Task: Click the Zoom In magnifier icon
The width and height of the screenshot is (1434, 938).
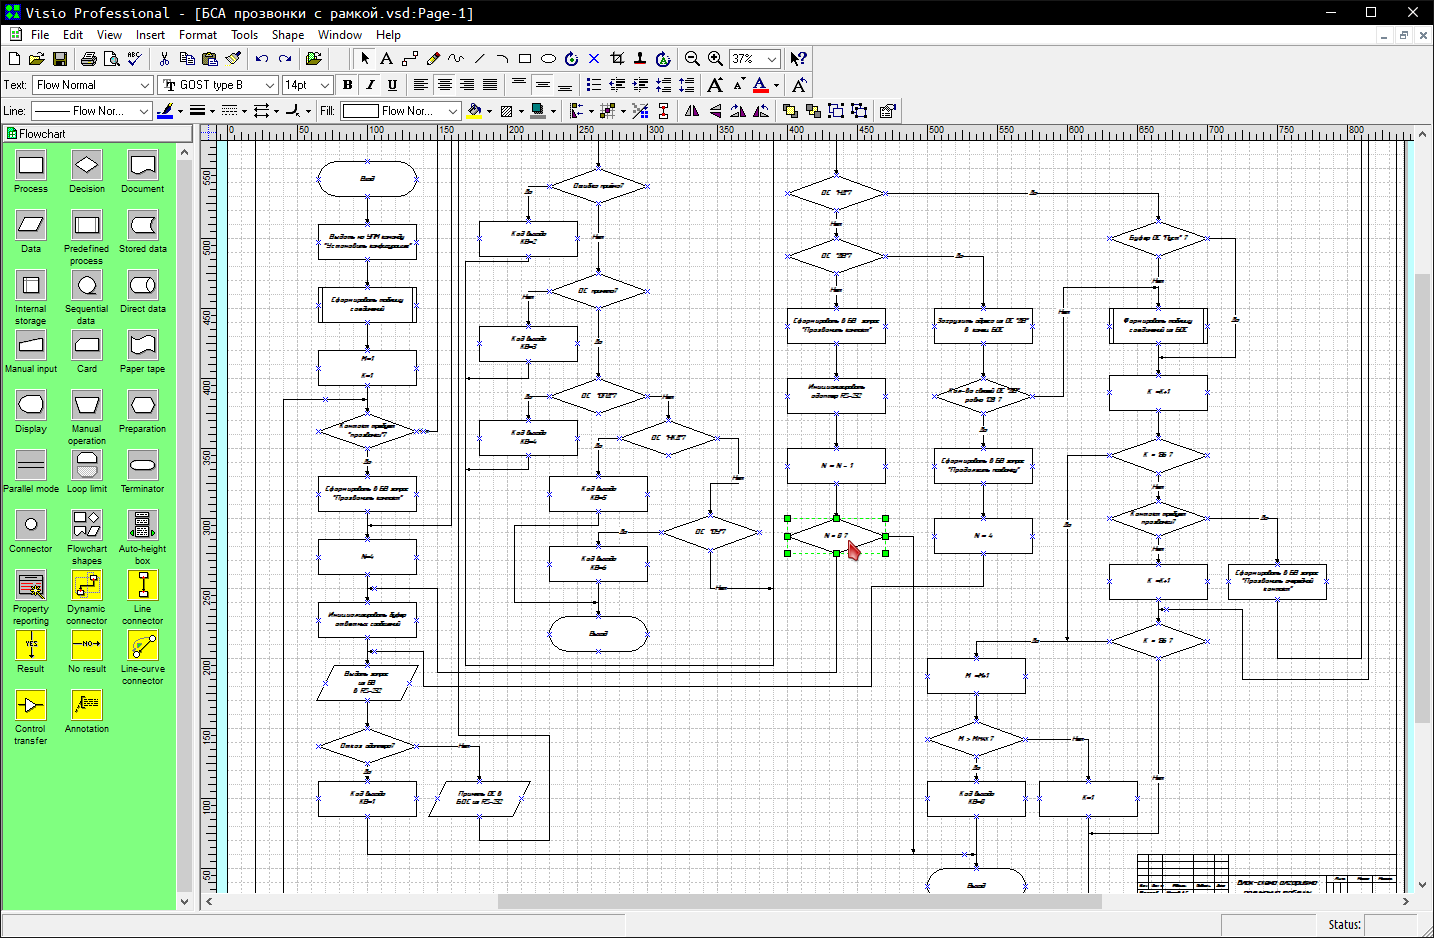Action: [x=715, y=59]
